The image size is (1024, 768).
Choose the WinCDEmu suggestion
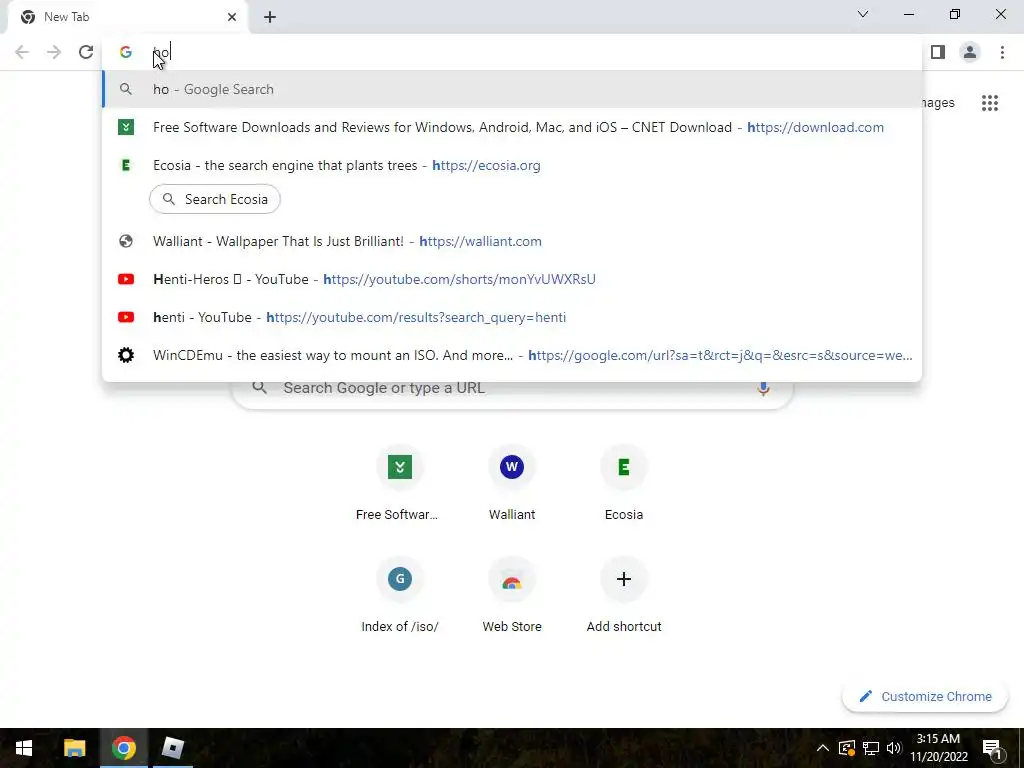coord(513,355)
